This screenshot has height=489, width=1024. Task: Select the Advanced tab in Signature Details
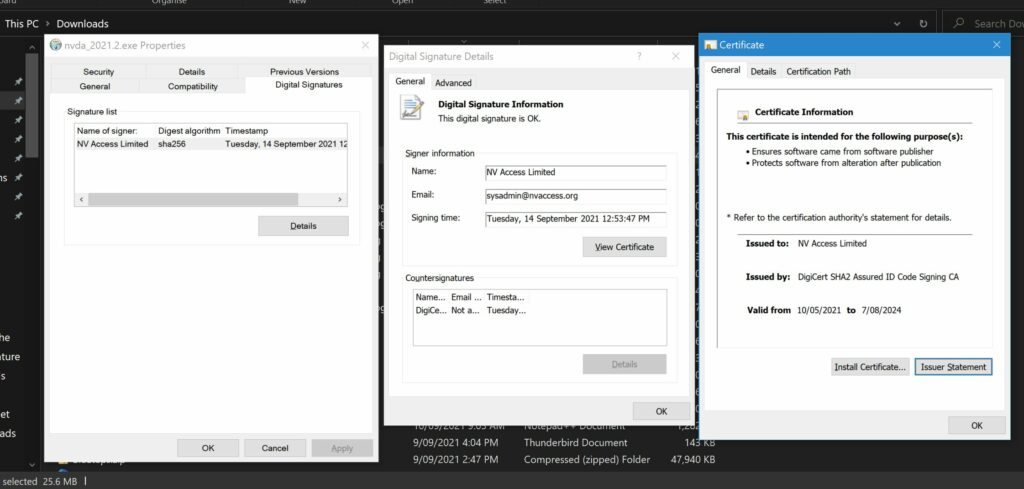pos(453,83)
